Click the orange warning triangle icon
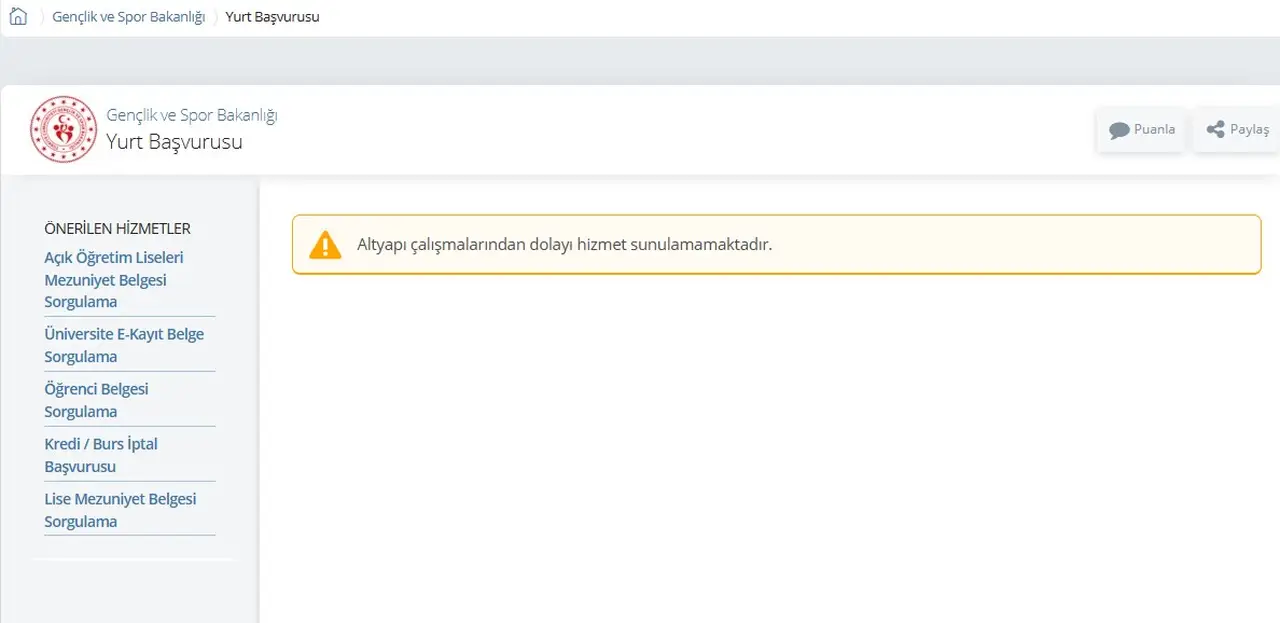 325,245
